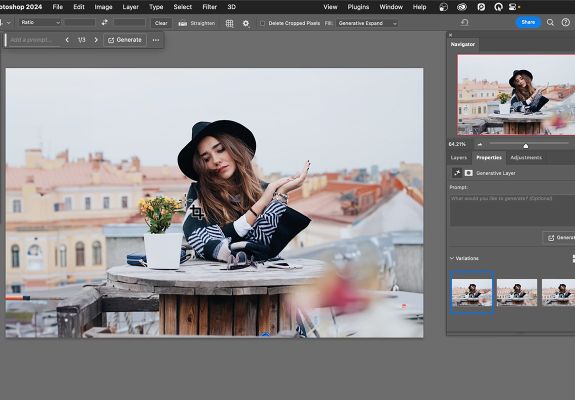Click the Creative Cloud menu bar icon
575x400 pixels.
click(x=462, y=7)
